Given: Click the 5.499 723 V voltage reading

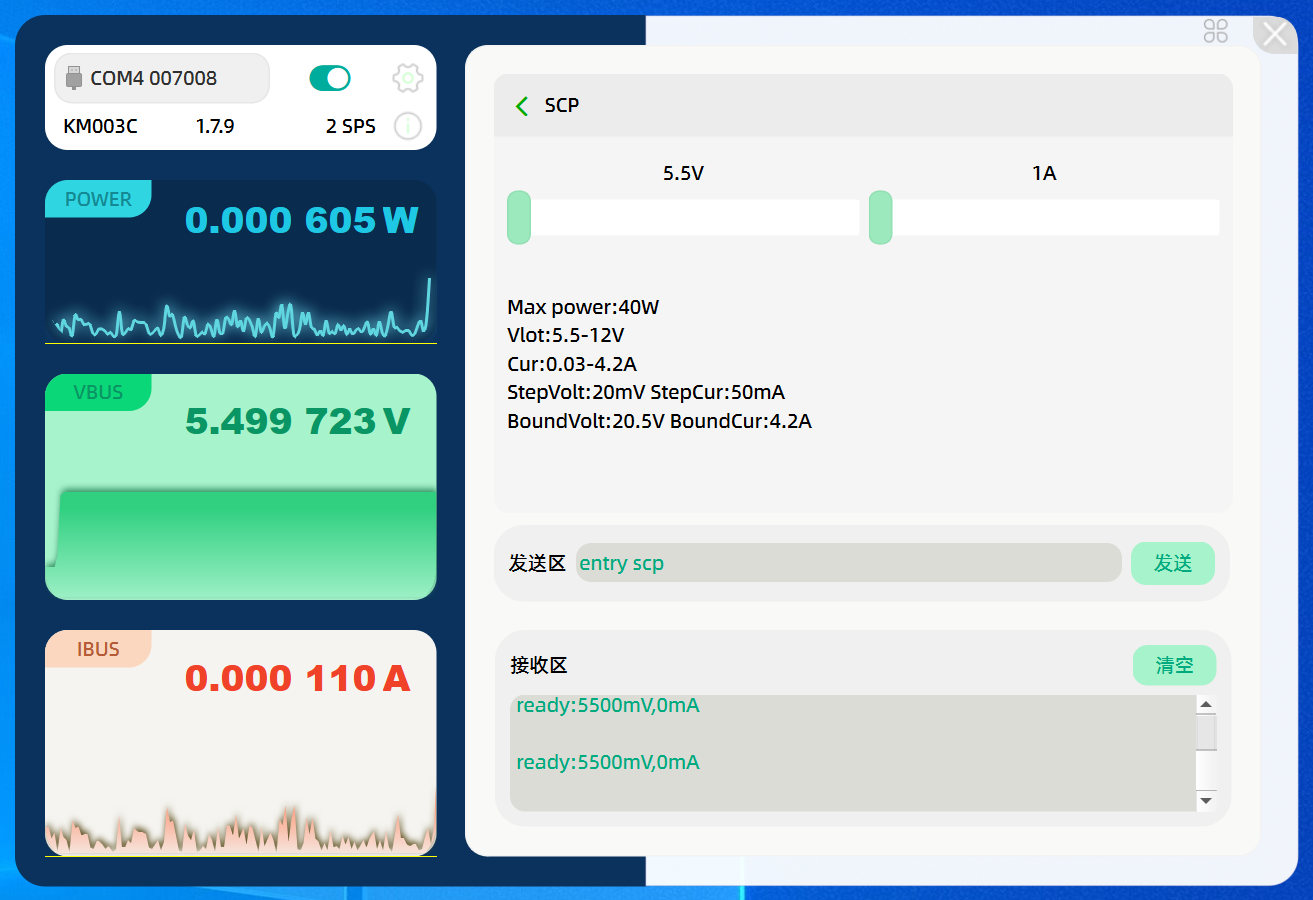Looking at the screenshot, I should (x=297, y=422).
